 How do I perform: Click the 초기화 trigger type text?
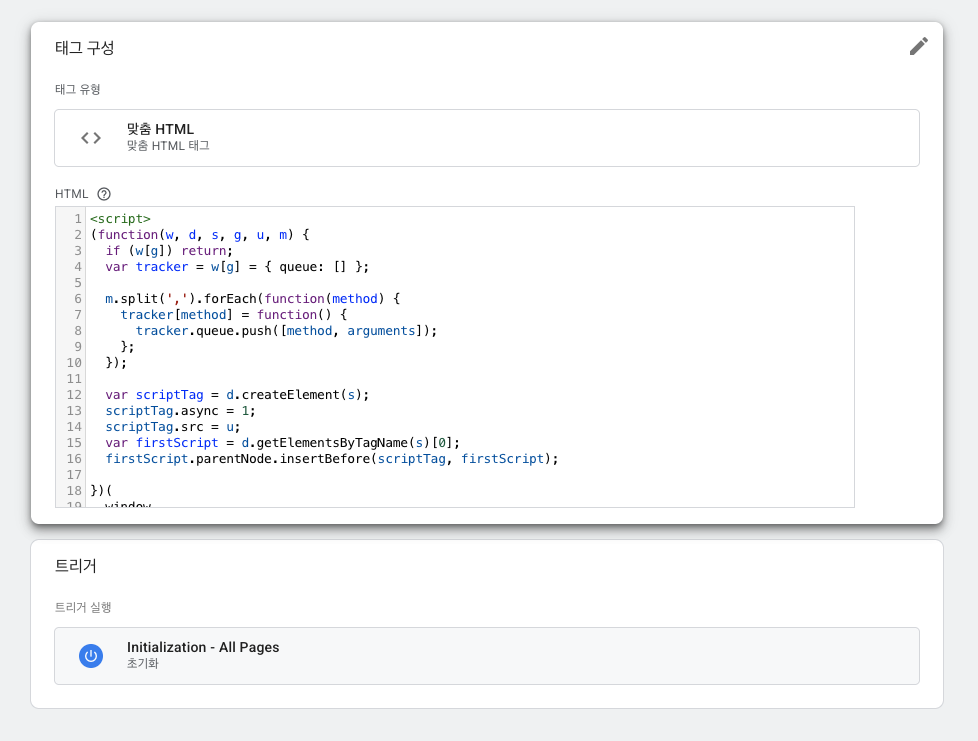(x=143, y=664)
